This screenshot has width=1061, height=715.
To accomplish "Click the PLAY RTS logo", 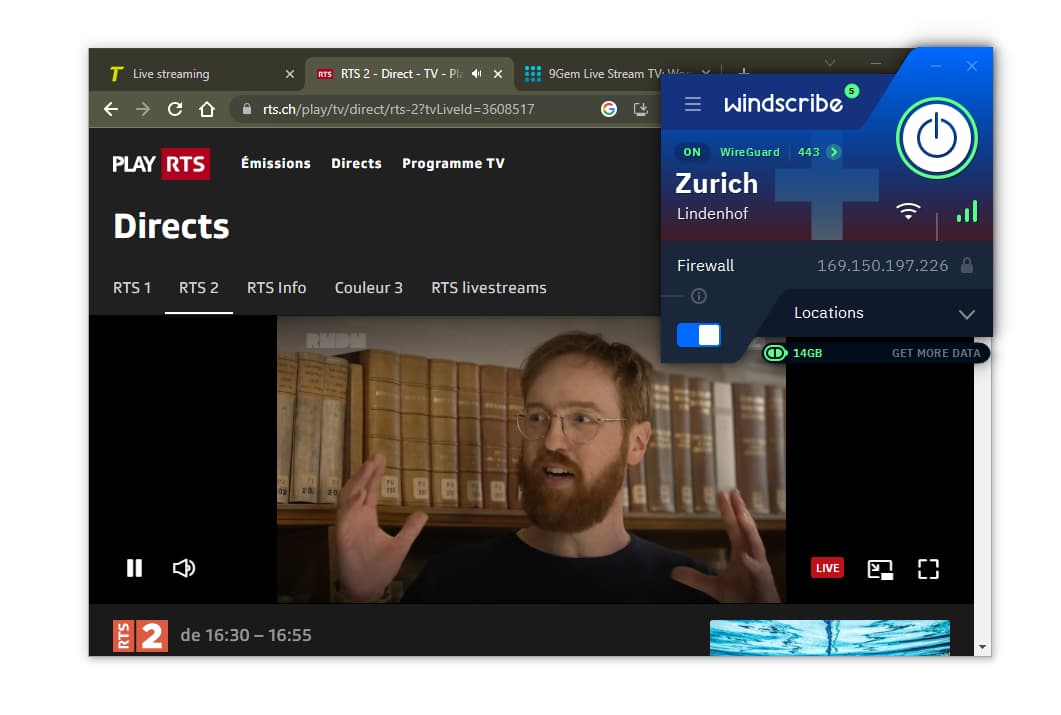I will point(161,164).
